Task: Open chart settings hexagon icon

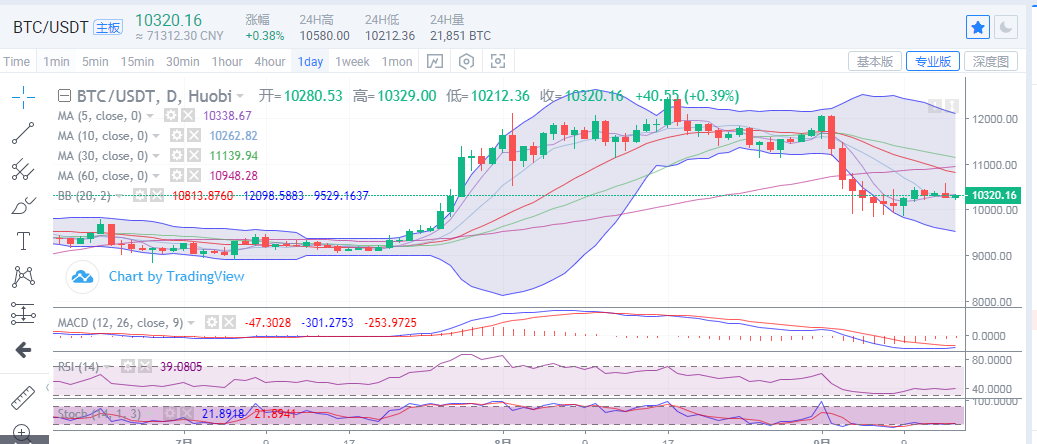Action: (467, 62)
